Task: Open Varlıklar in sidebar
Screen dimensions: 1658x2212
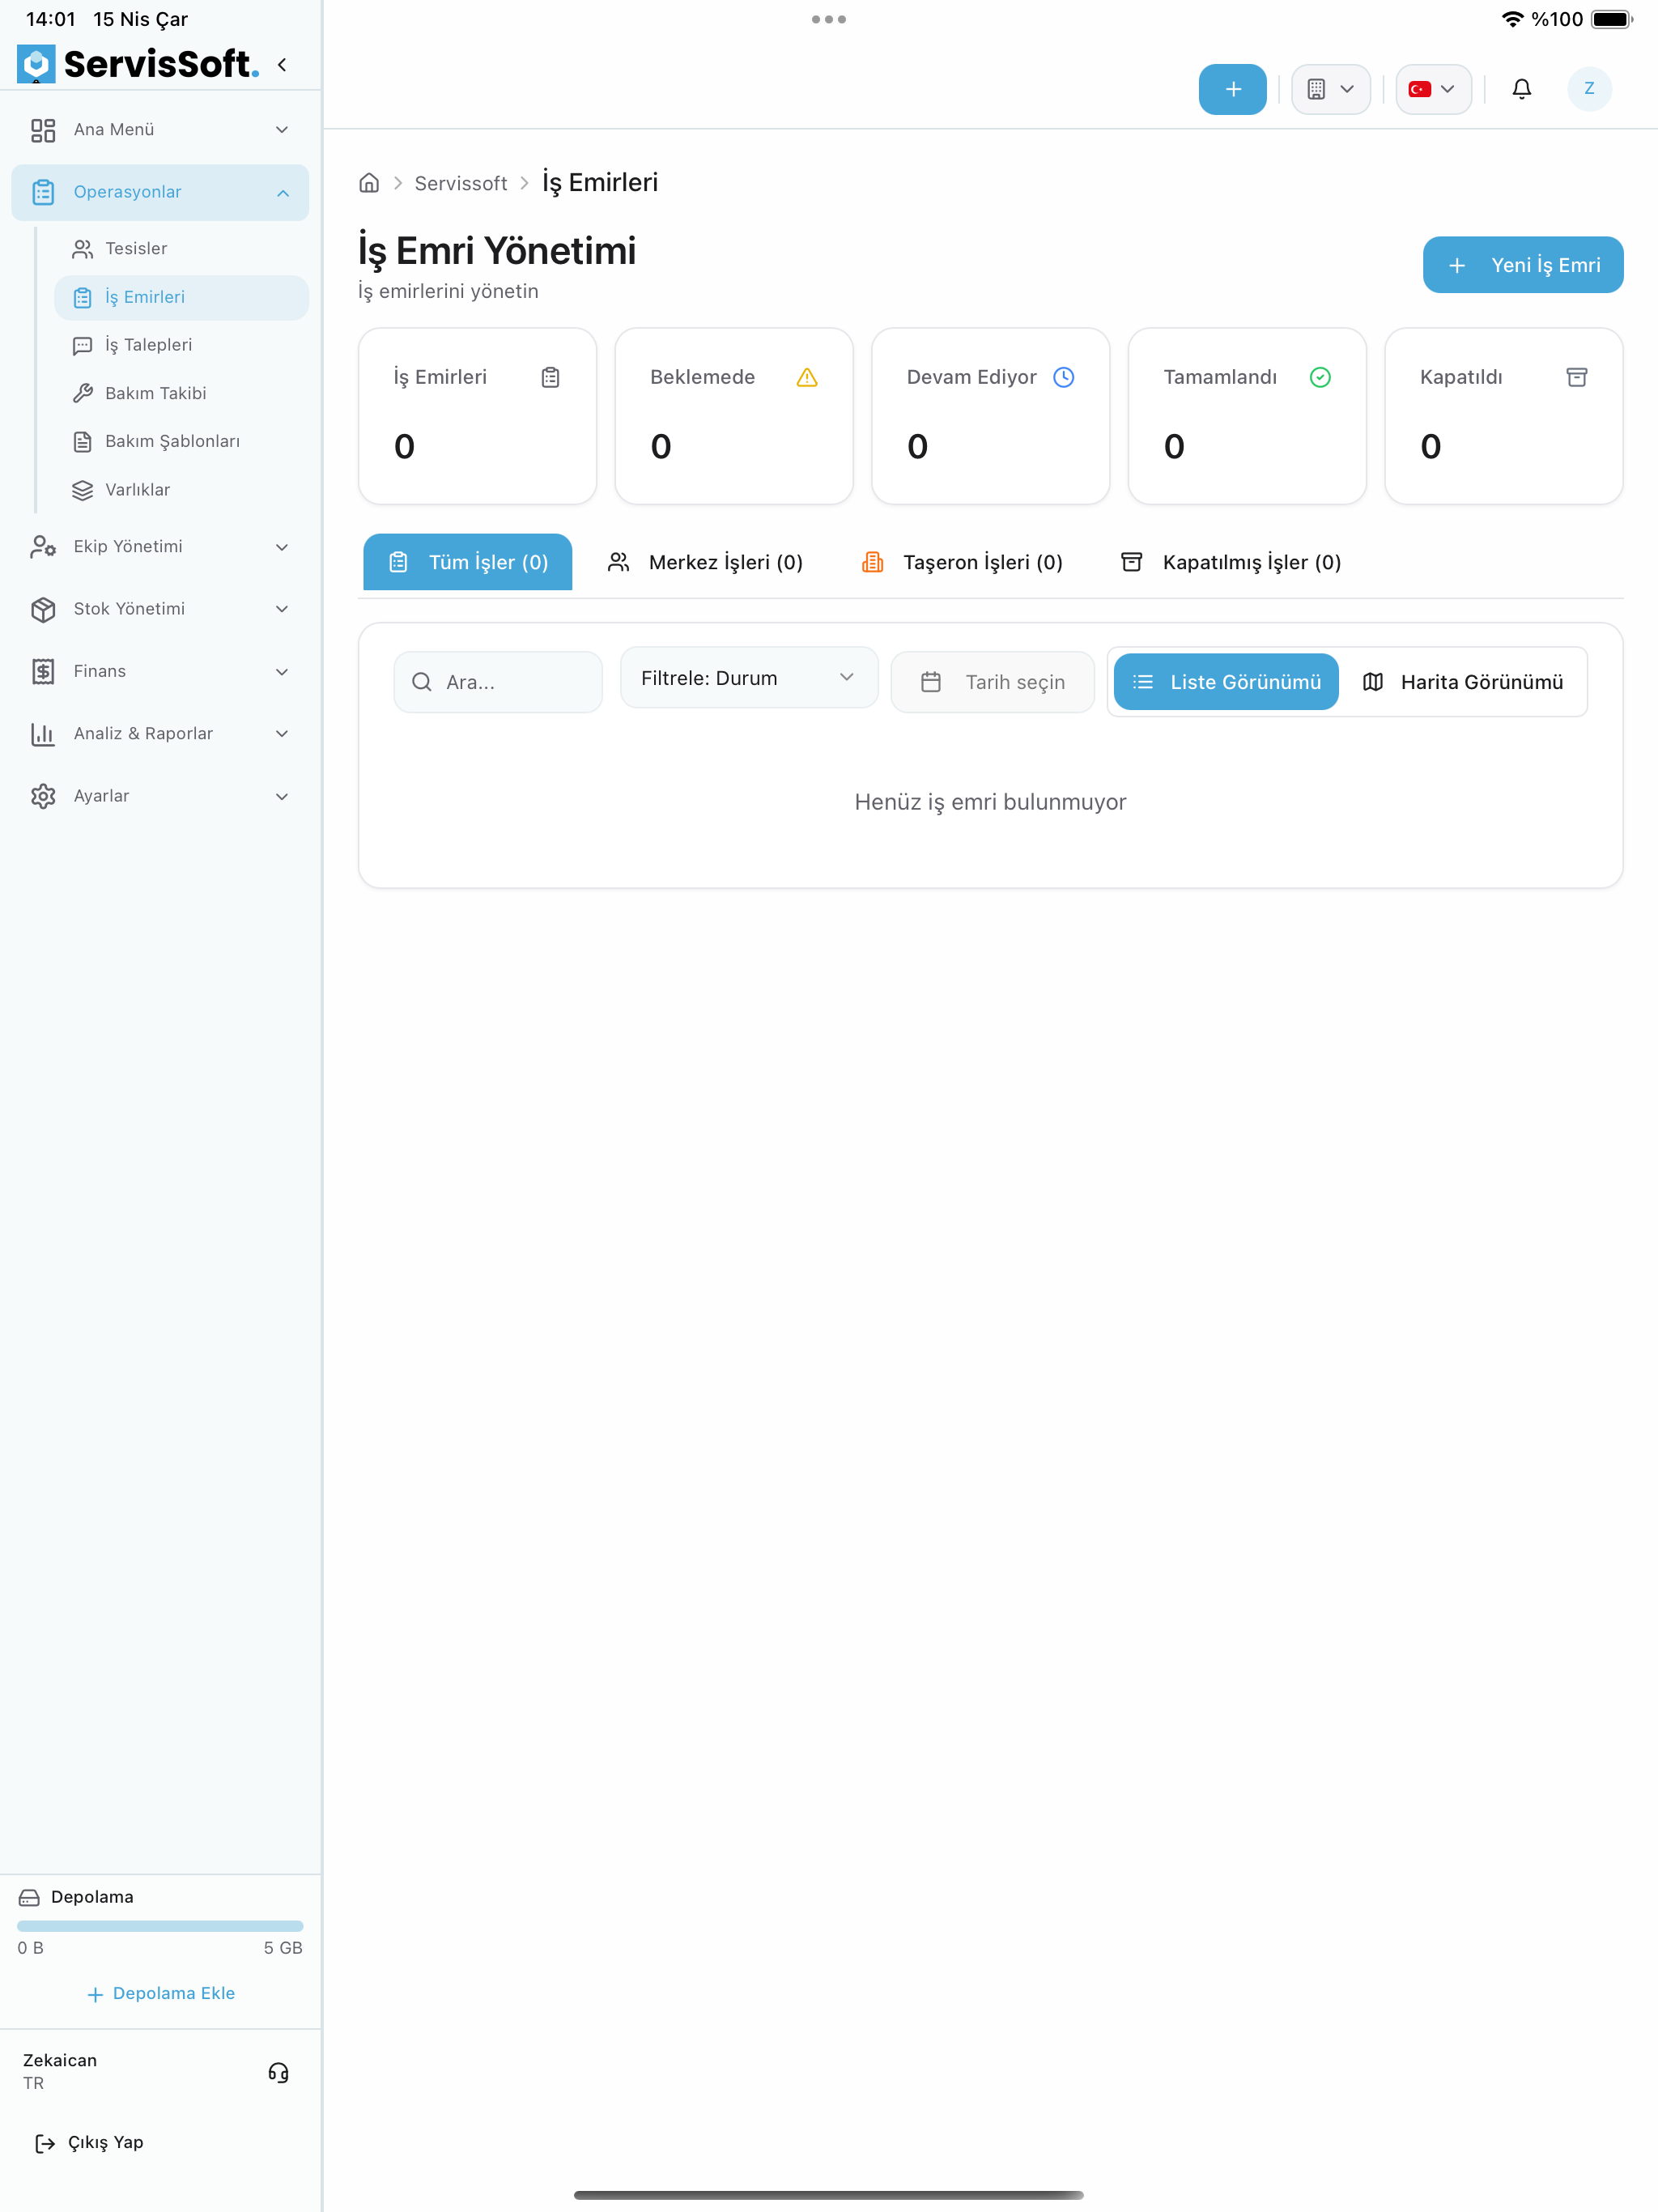Action: point(181,490)
